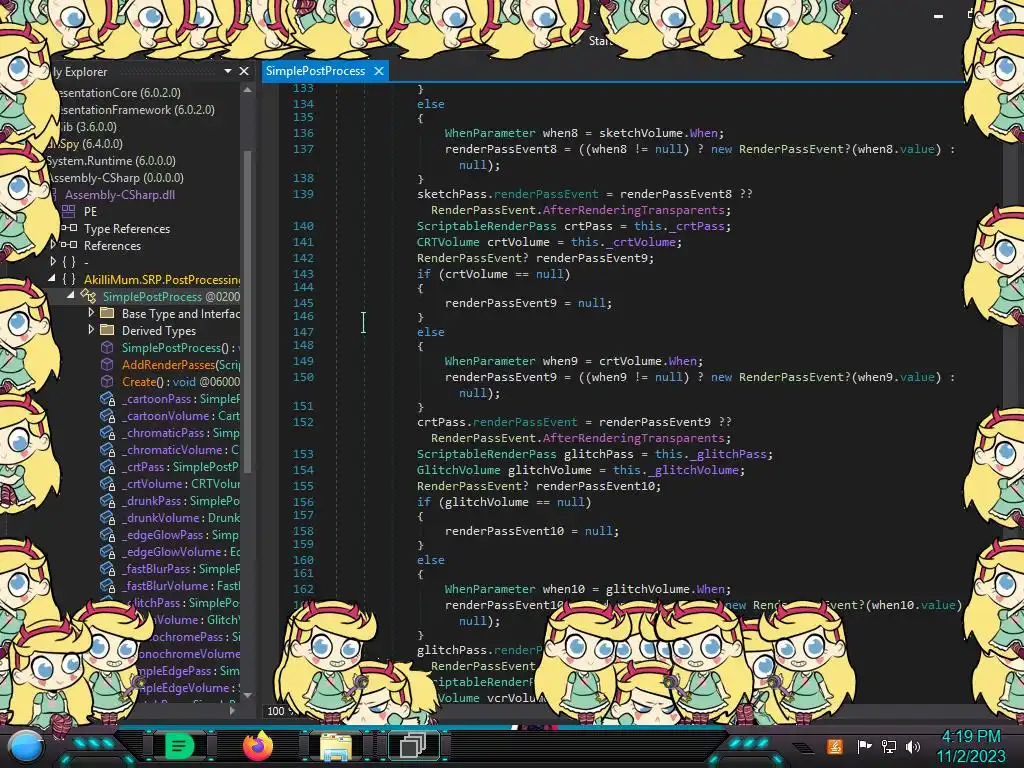Click the stacked windows taskbar icon
1024x768 pixels.
(x=413, y=745)
